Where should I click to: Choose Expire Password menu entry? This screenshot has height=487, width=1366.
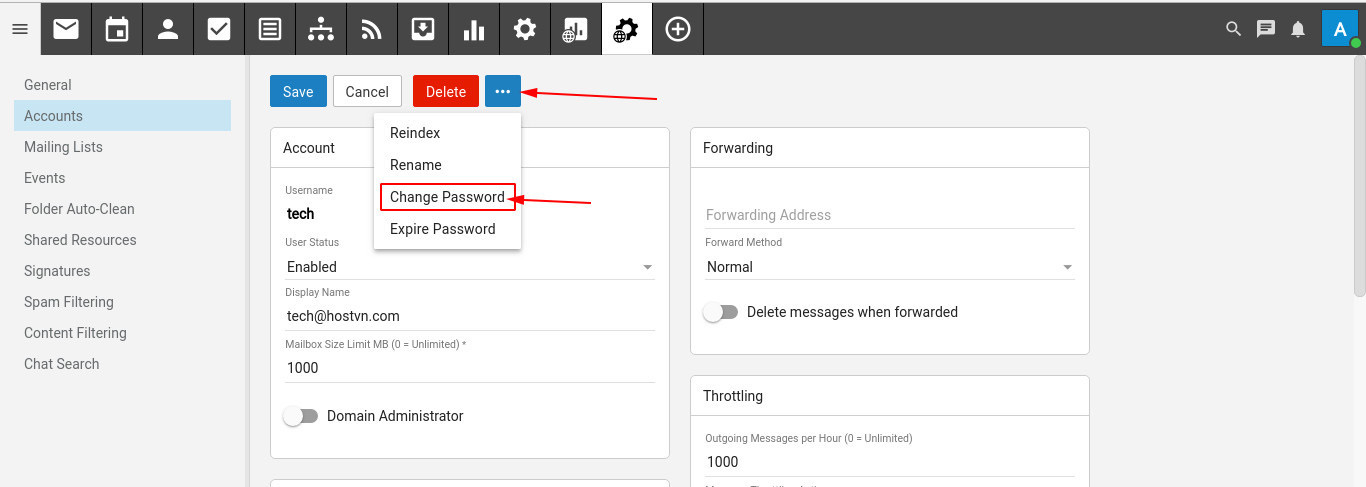[x=443, y=229]
